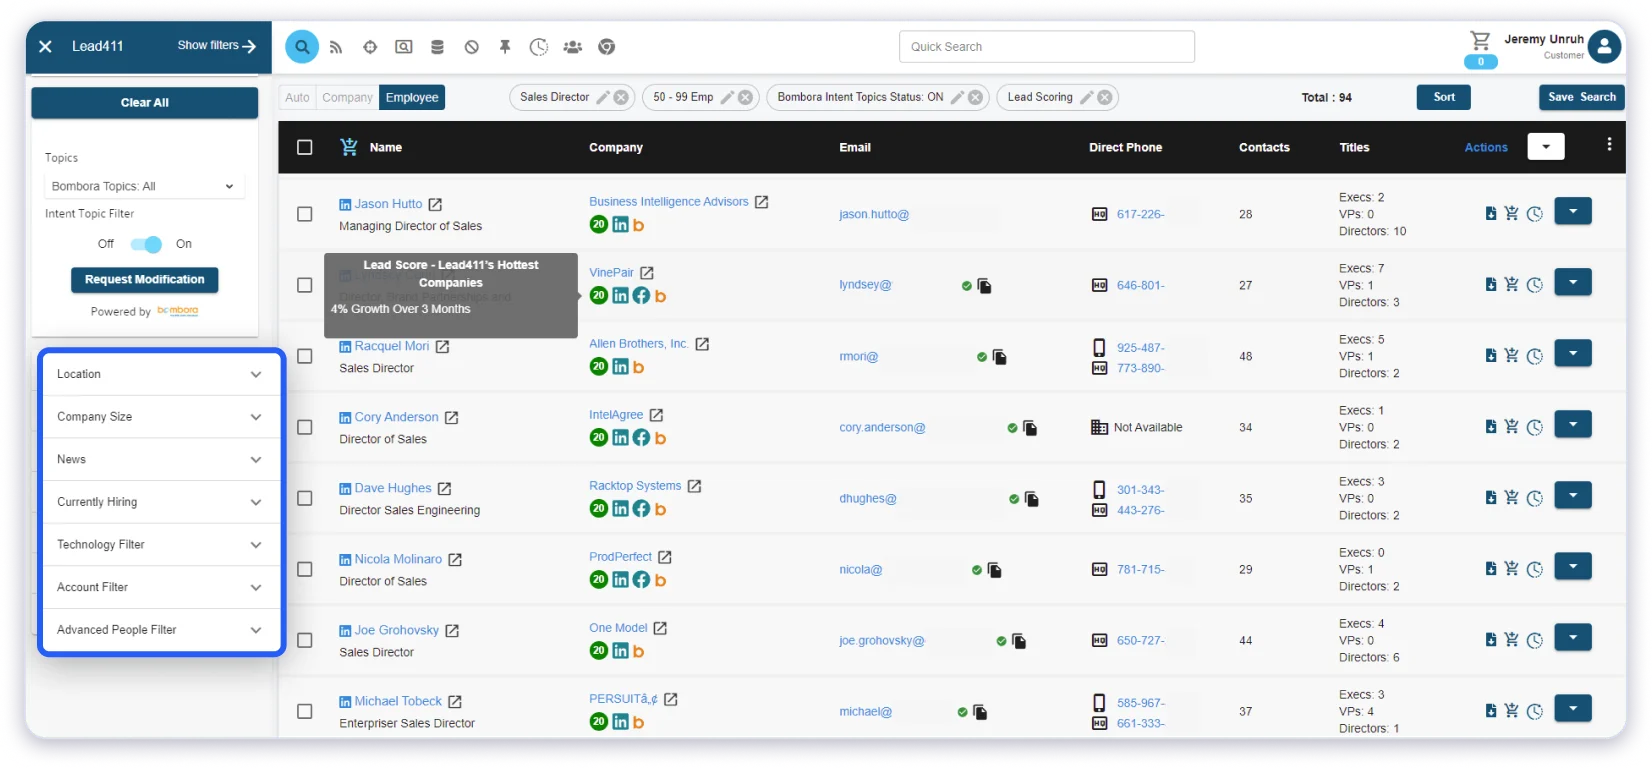The width and height of the screenshot is (1652, 768).
Task: Click the Request Modification button
Action: tap(145, 280)
